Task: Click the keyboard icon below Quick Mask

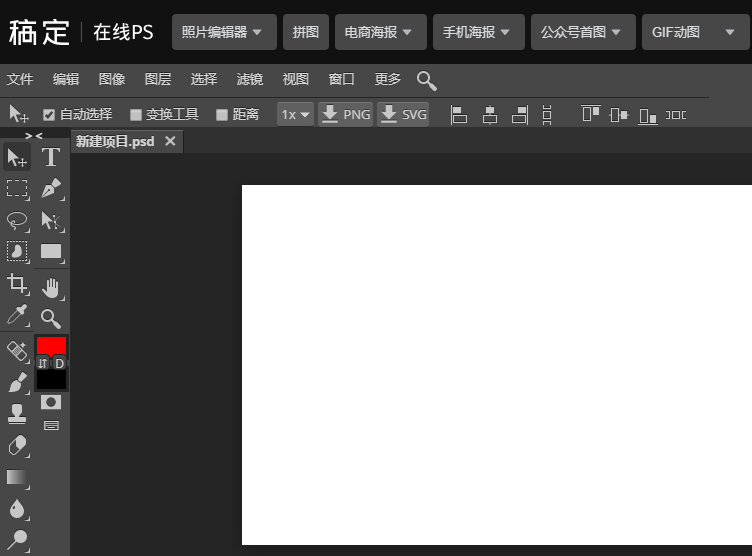Action: [51, 425]
